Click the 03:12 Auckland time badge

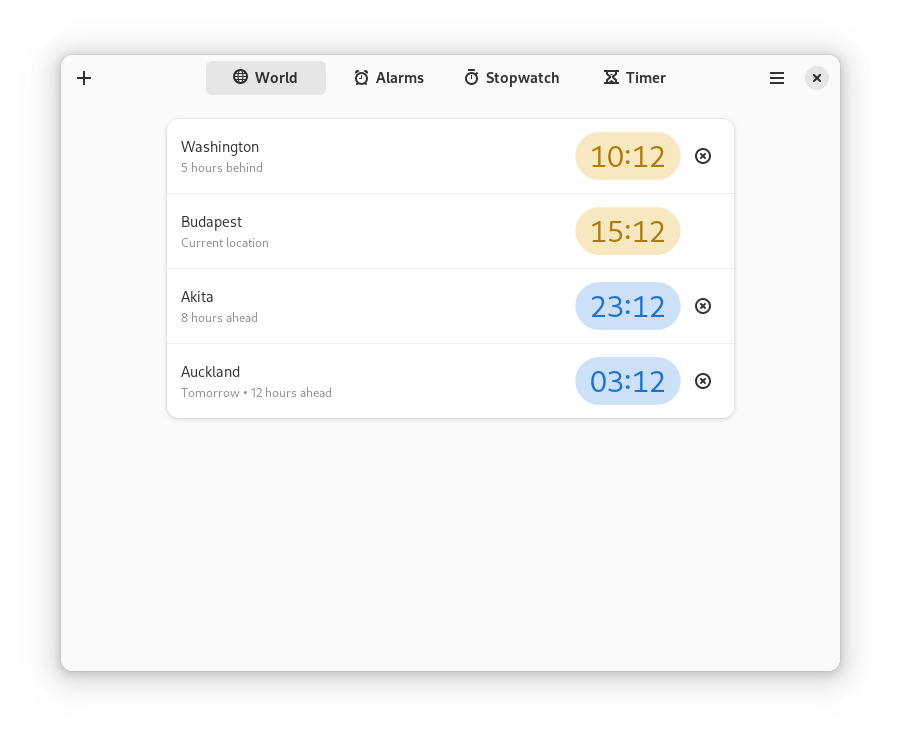(x=627, y=381)
